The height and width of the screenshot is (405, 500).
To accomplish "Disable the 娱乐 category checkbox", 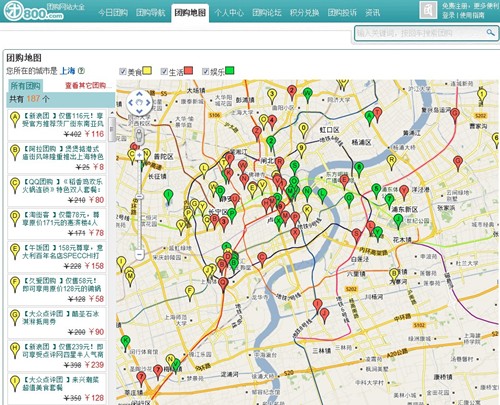I will coord(205,71).
